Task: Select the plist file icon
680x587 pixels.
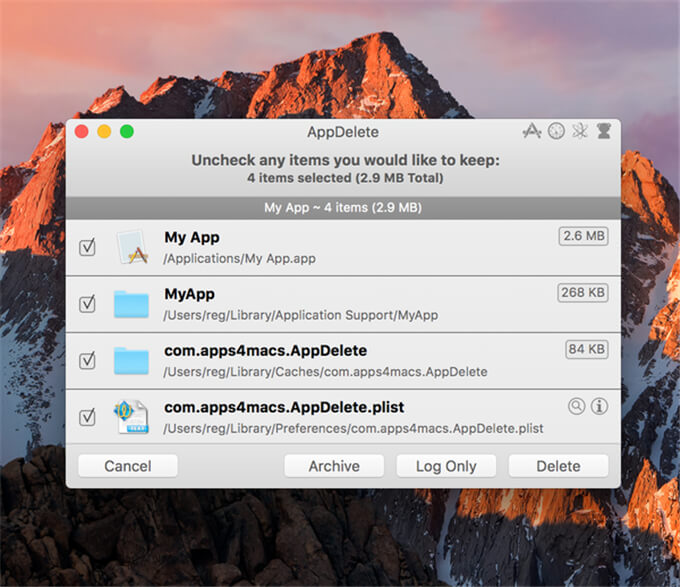Action: point(131,417)
